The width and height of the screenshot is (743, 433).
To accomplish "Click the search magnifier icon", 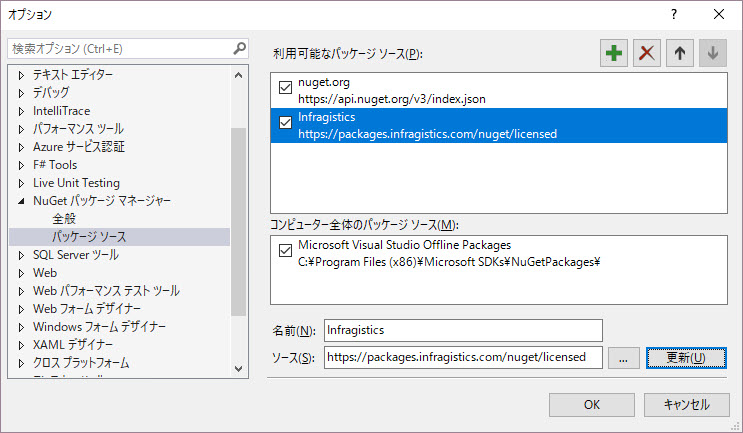I will [x=239, y=48].
